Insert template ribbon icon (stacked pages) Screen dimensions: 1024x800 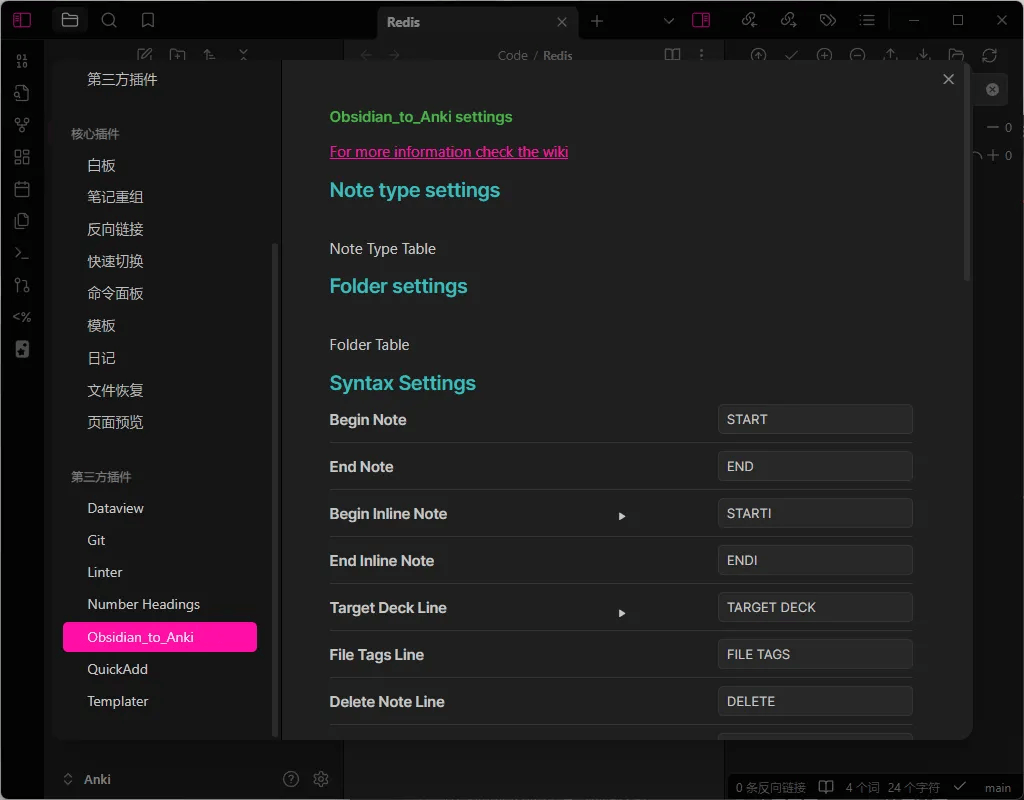coord(22,221)
